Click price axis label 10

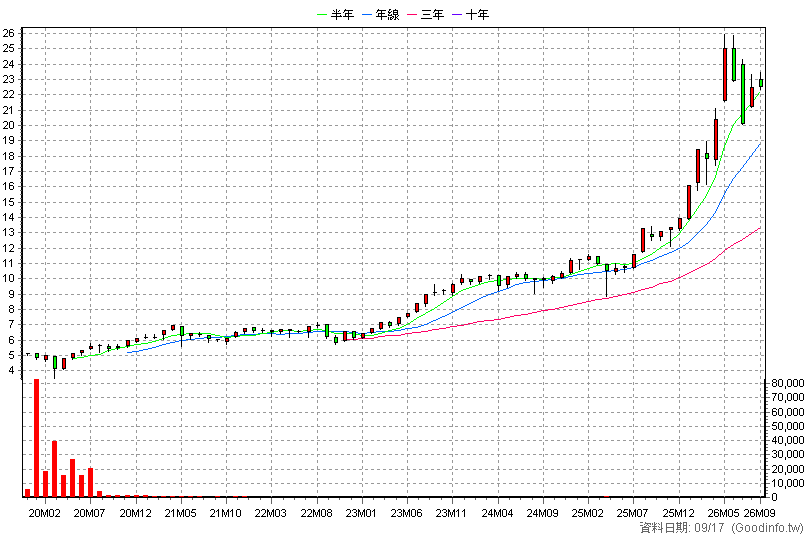point(9,279)
